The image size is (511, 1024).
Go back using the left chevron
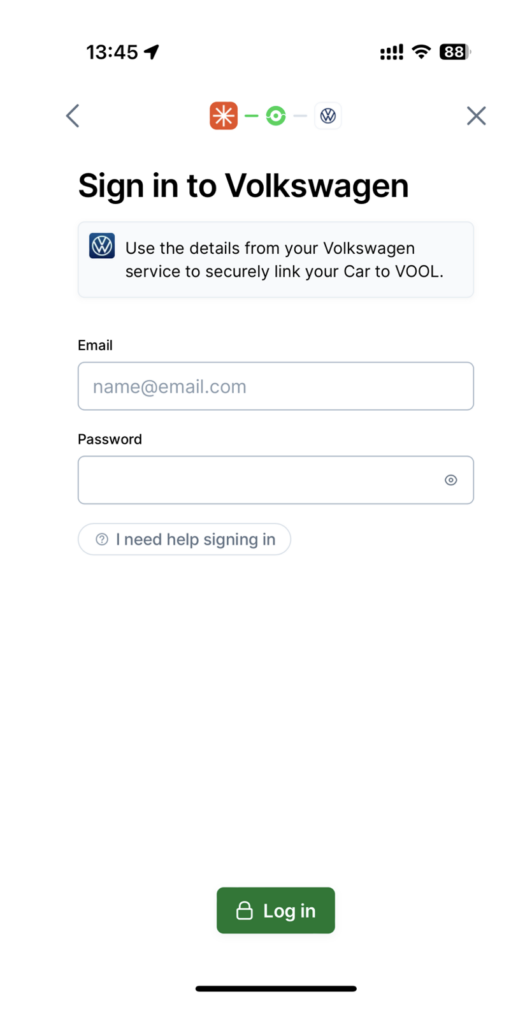73,116
